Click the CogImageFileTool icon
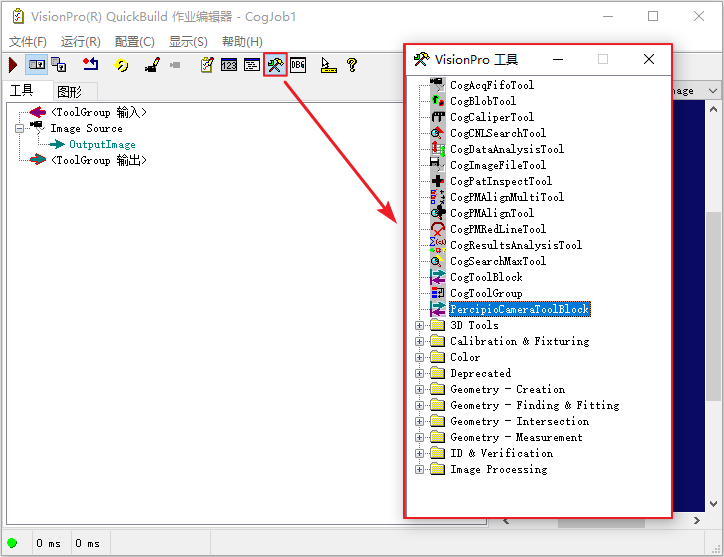The height and width of the screenshot is (557, 724). tap(438, 165)
